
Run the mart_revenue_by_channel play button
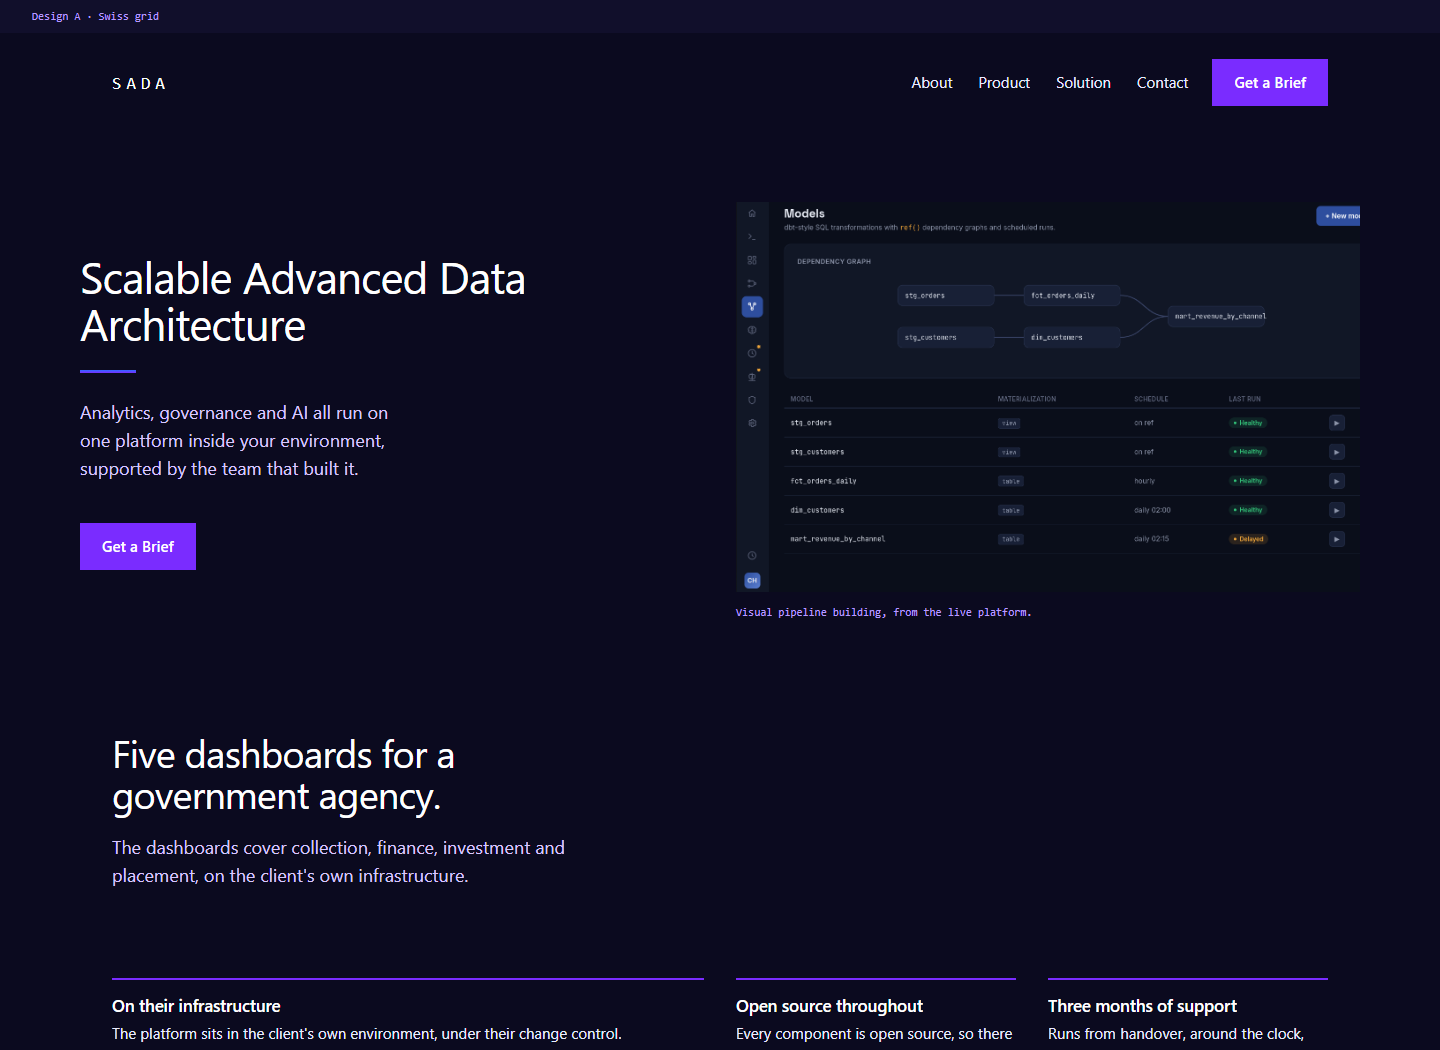click(1337, 539)
